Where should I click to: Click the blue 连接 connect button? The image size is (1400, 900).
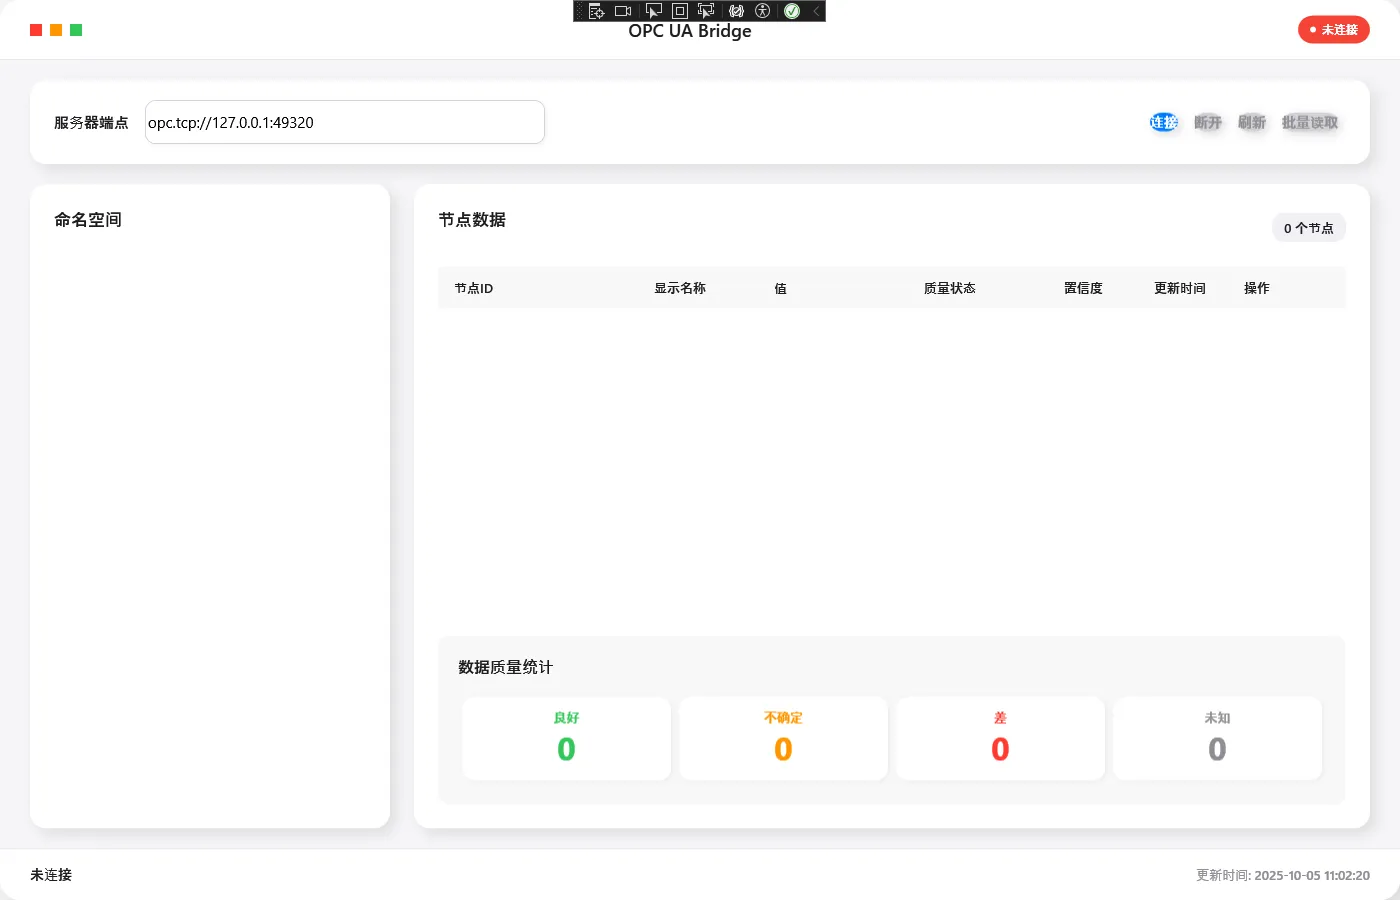tap(1163, 122)
